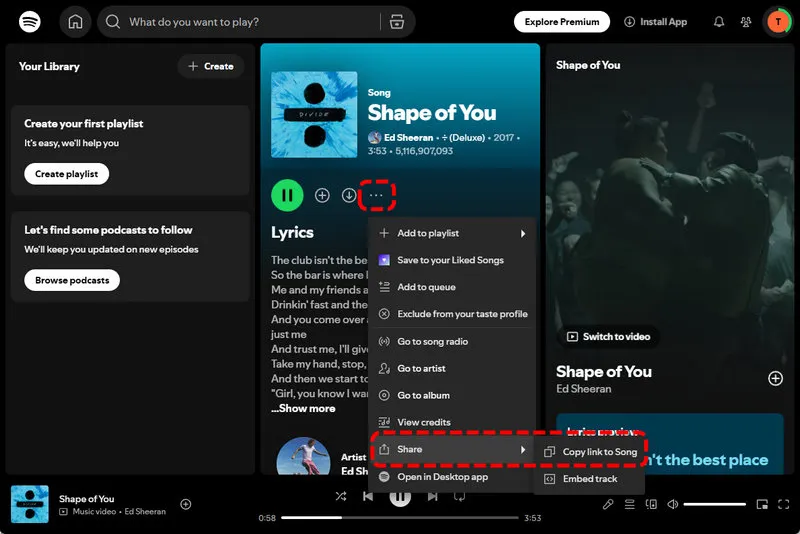Select Add to queue
This screenshot has width=800, height=534.
(x=452, y=287)
